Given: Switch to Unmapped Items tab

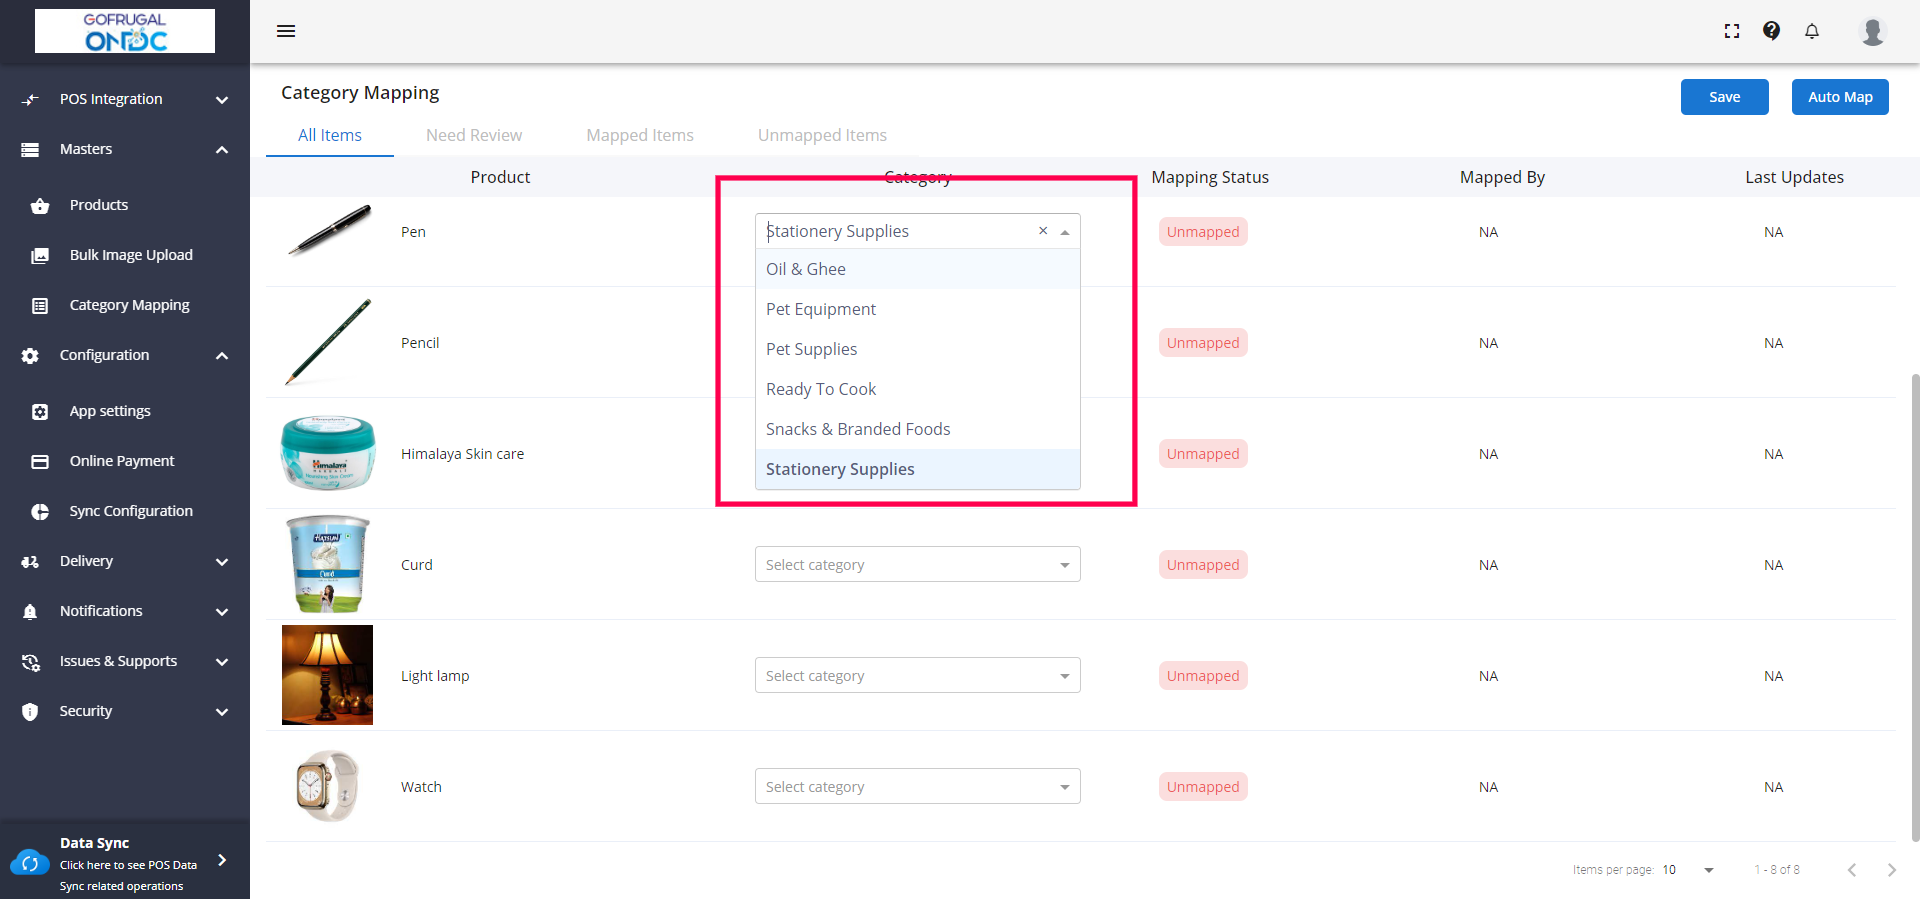Looking at the screenshot, I should coord(822,135).
